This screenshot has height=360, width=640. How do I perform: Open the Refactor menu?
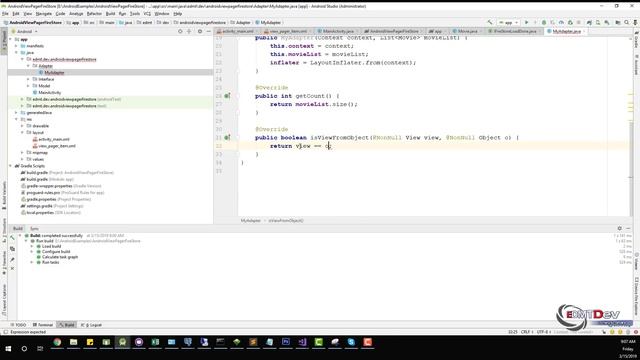tap(94, 13)
